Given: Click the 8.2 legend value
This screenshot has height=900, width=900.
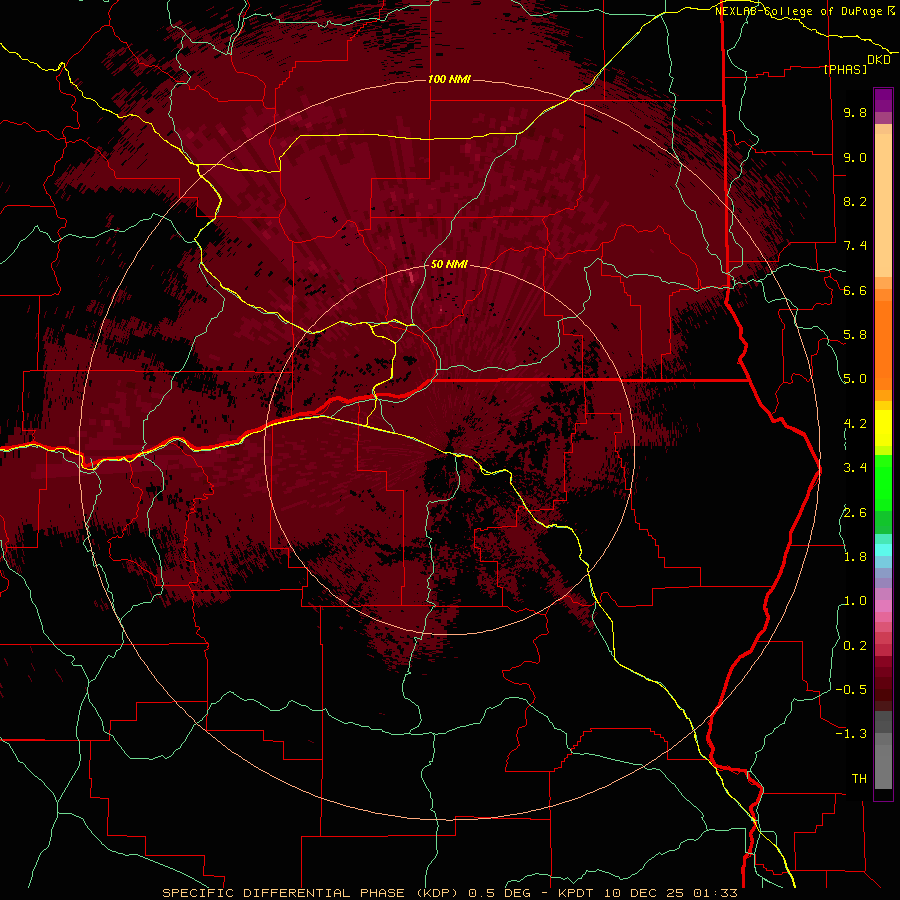Looking at the screenshot, I should pos(855,201).
